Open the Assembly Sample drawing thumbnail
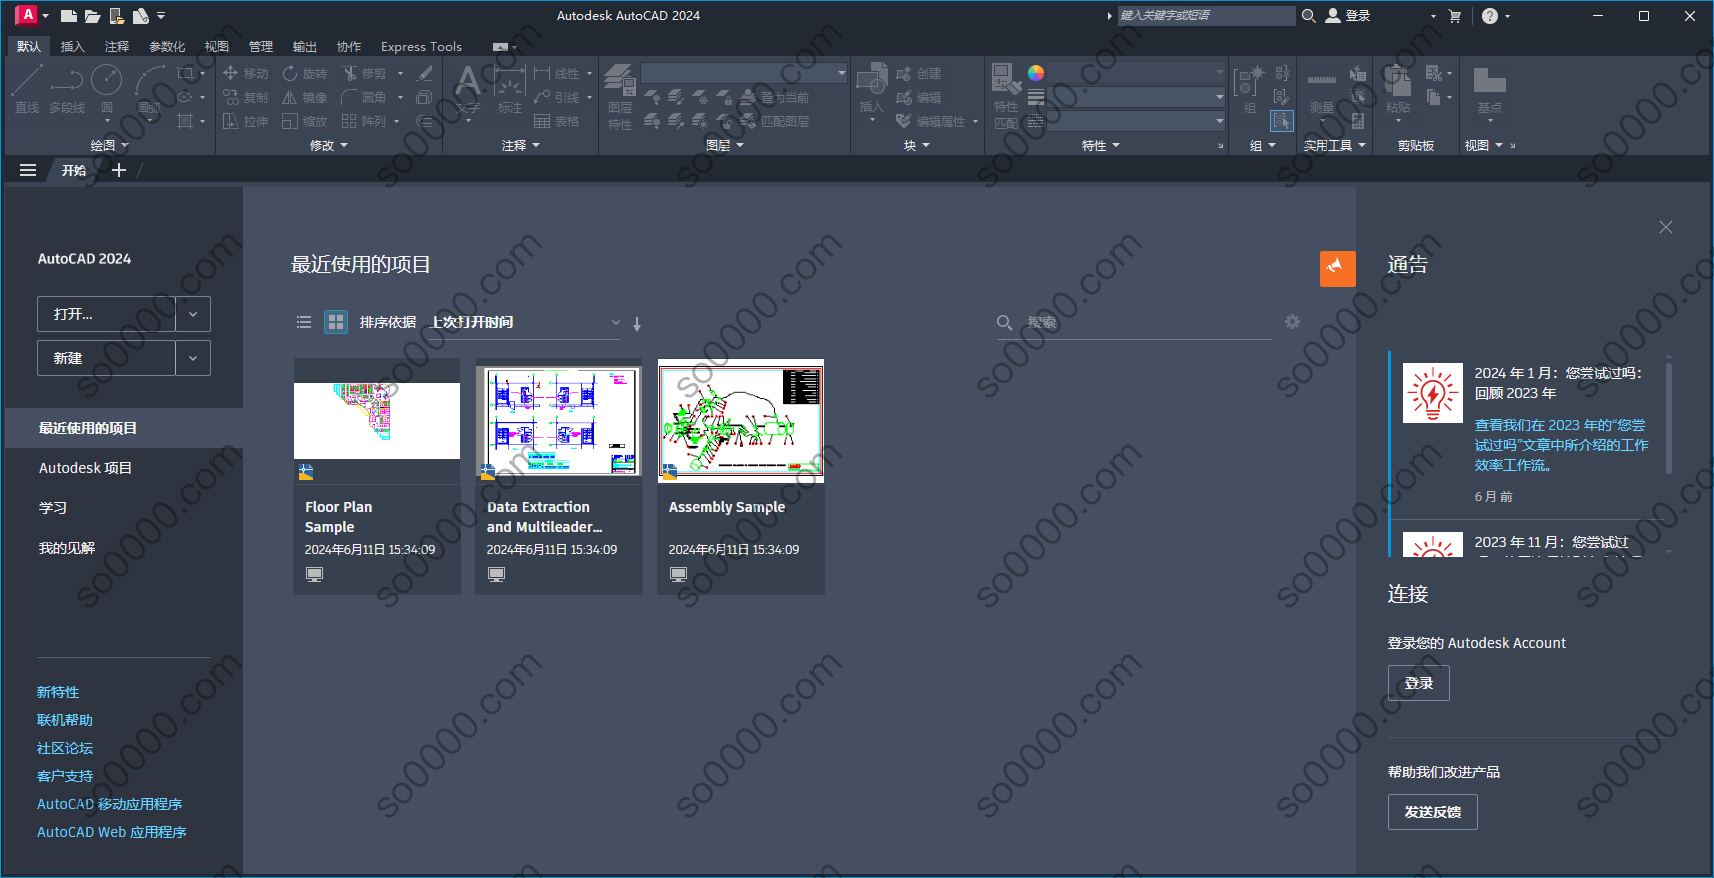Screen dimensions: 1714x878 (x=741, y=421)
